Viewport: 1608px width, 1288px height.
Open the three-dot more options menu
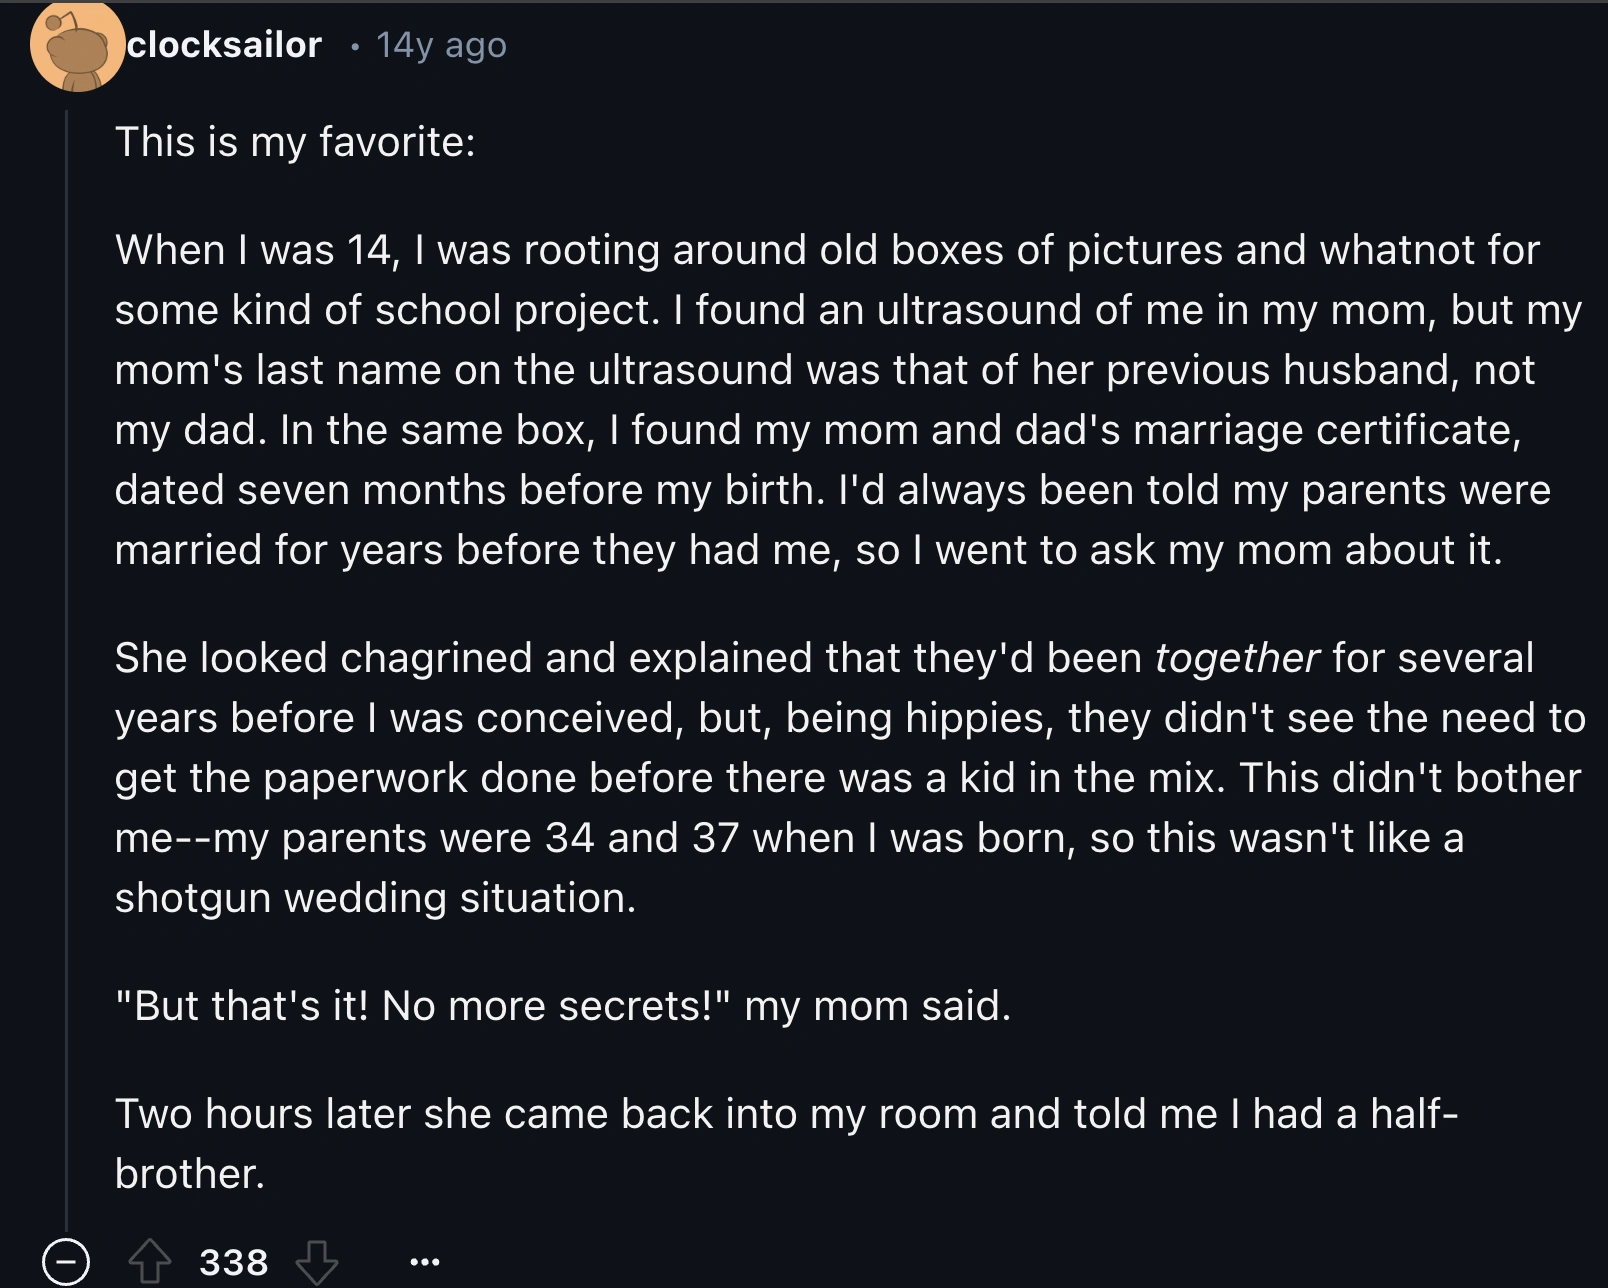point(424,1262)
